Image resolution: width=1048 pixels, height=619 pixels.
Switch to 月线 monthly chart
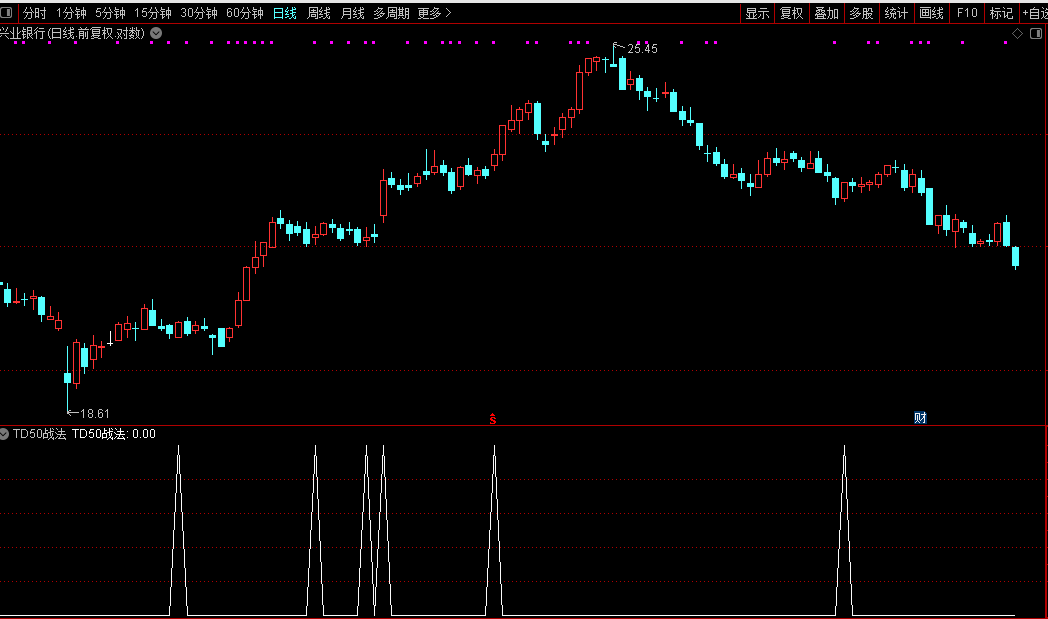tap(352, 13)
